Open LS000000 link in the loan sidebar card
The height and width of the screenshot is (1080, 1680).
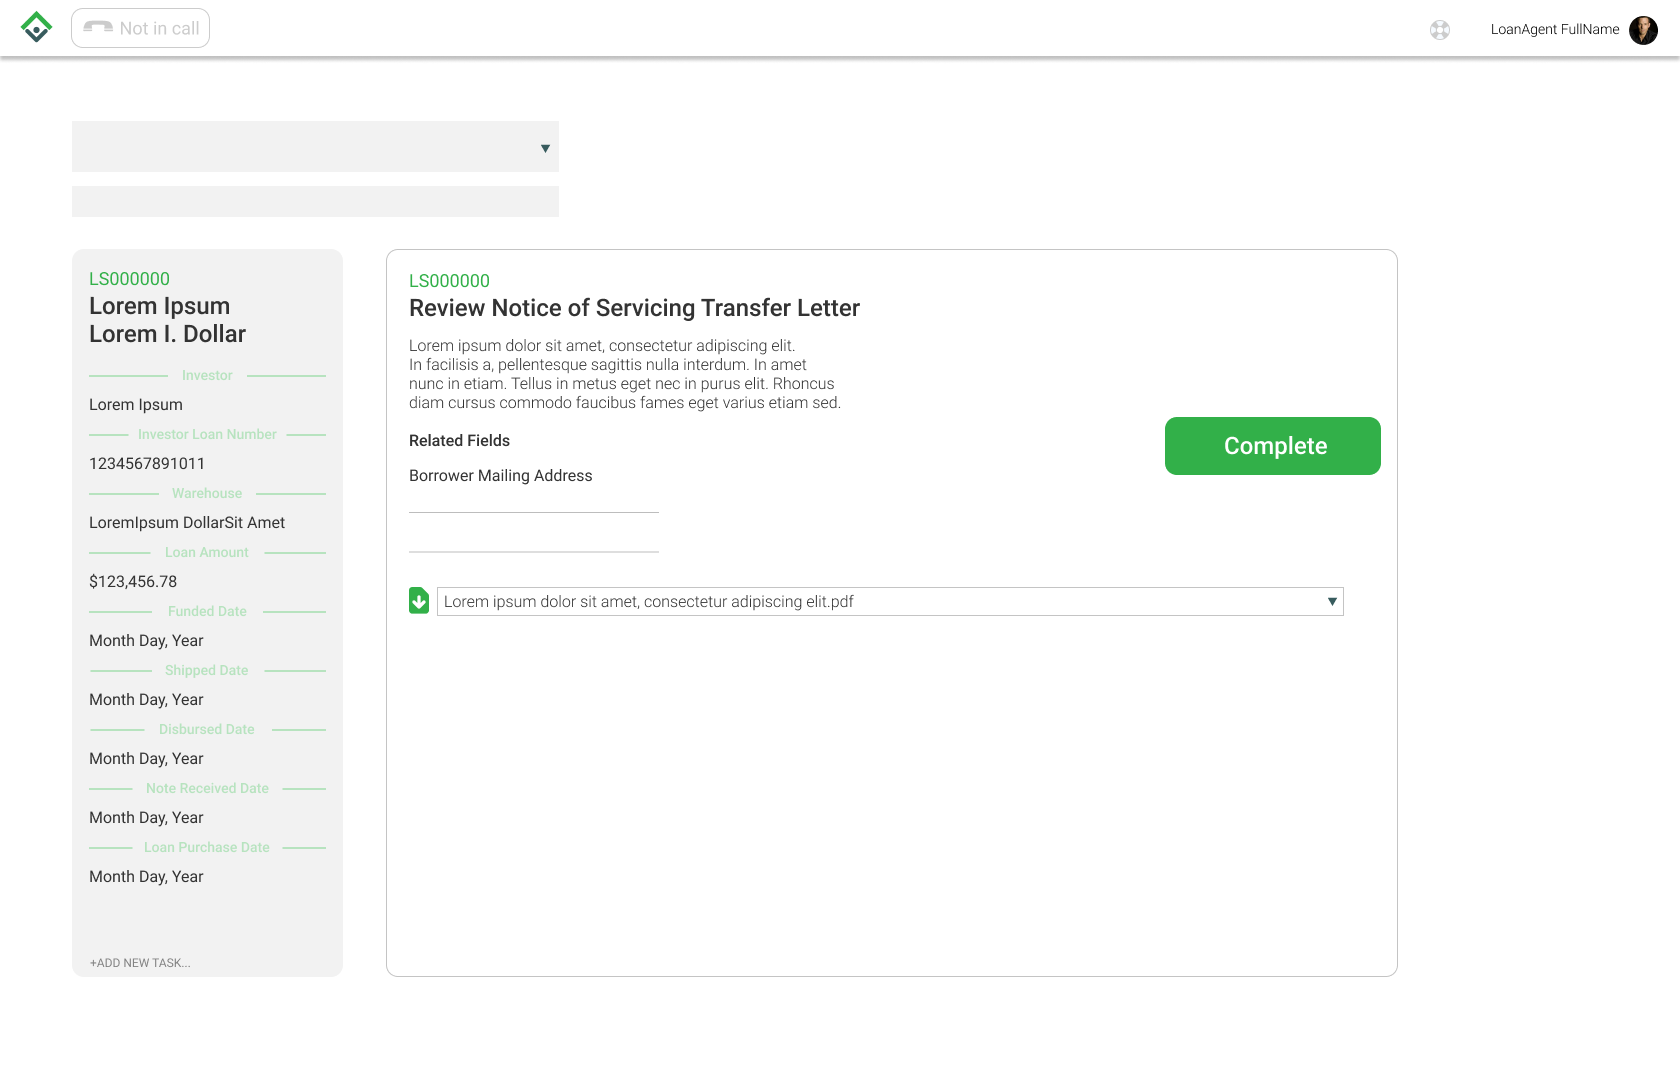pos(129,279)
